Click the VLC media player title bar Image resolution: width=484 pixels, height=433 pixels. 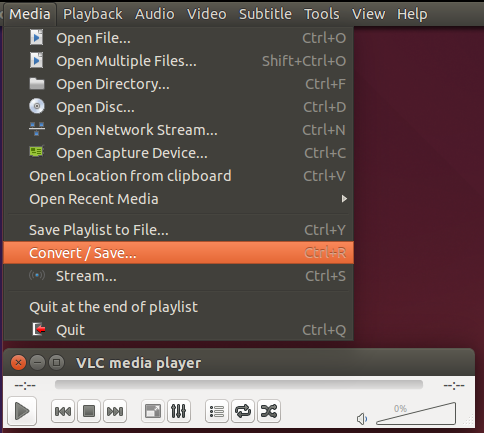coord(239,362)
